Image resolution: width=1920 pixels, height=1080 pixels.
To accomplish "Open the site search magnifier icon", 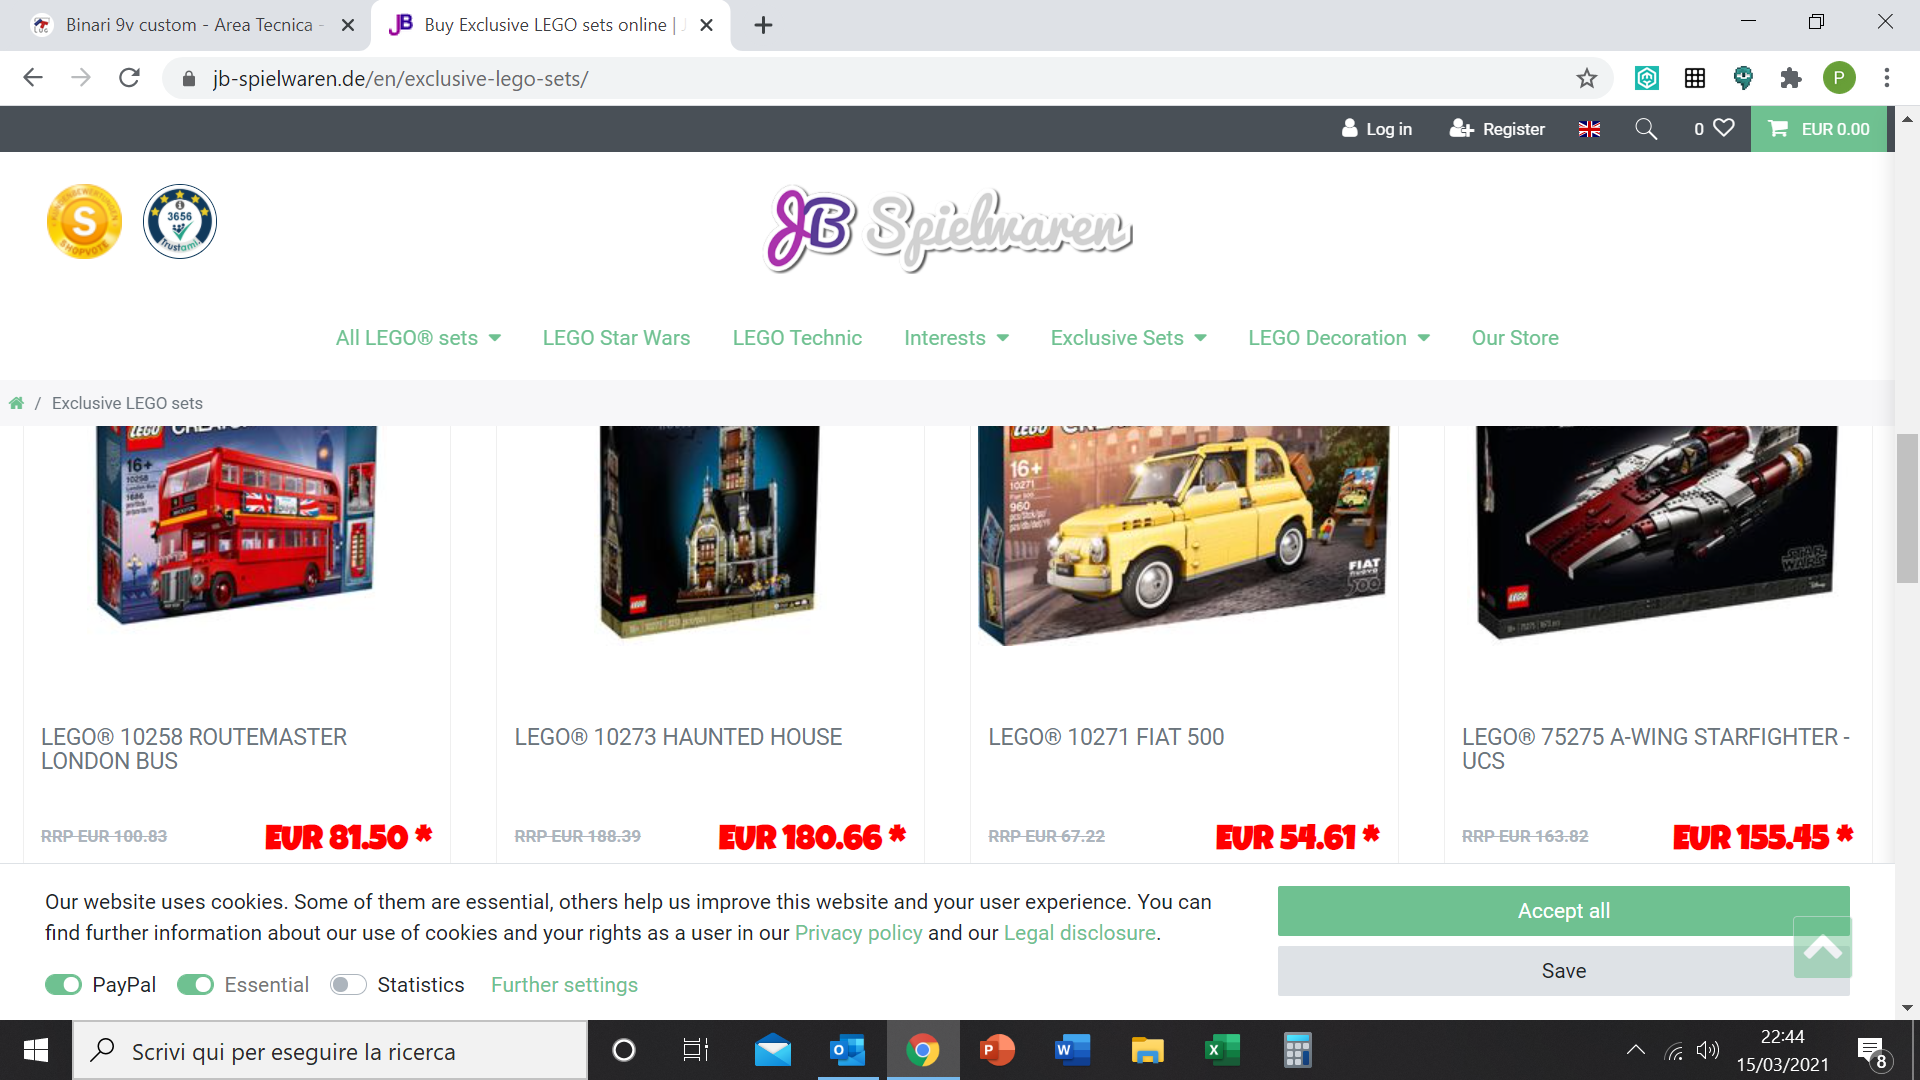I will coord(1646,129).
